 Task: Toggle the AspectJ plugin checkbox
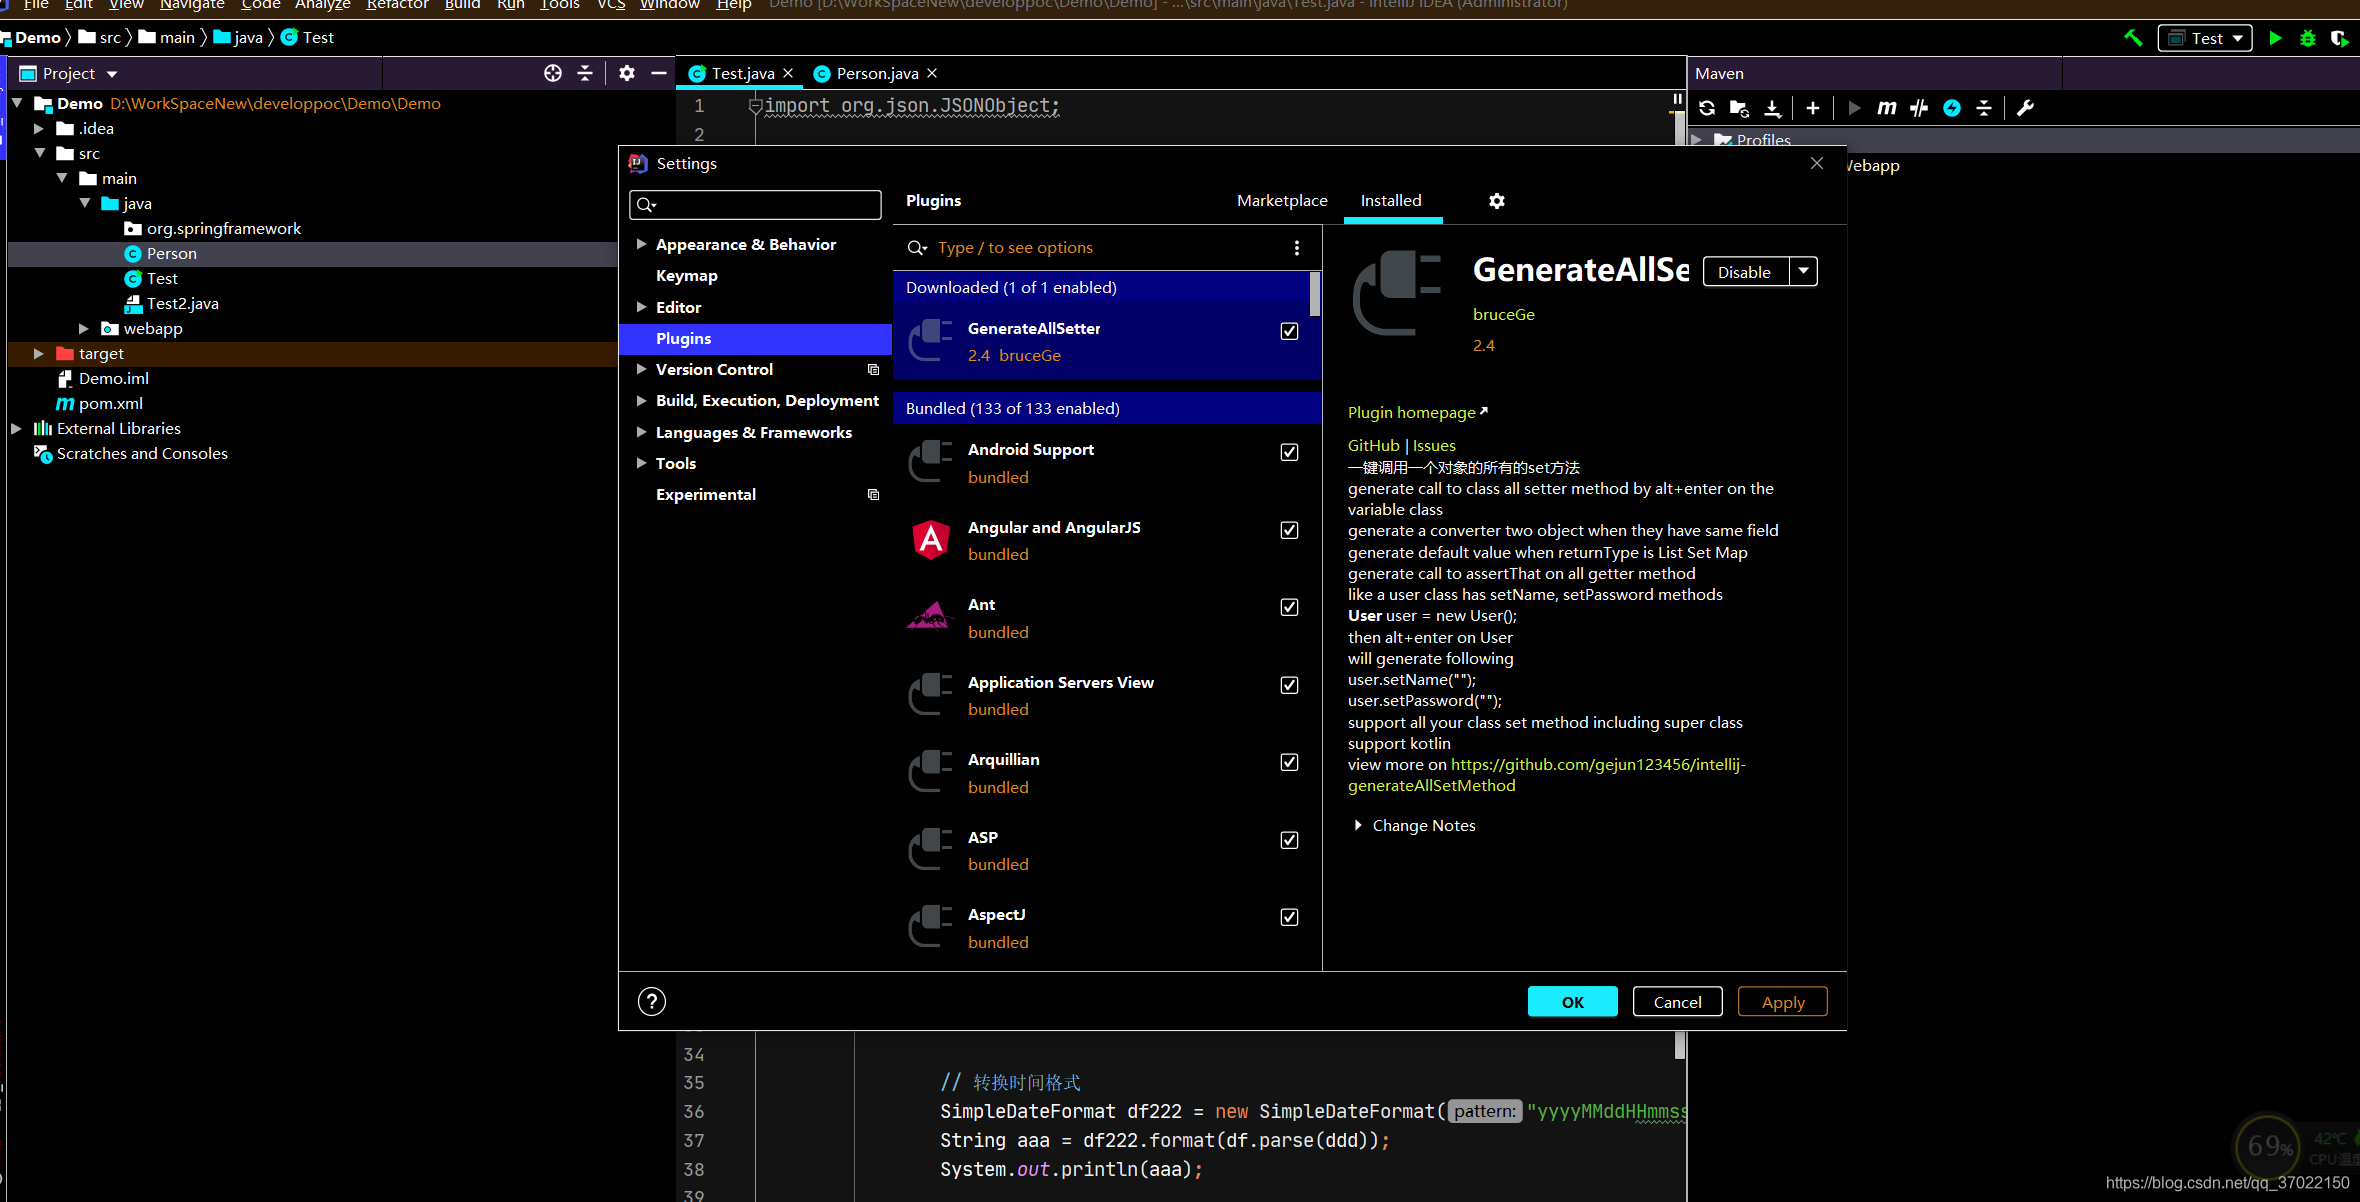click(1290, 917)
